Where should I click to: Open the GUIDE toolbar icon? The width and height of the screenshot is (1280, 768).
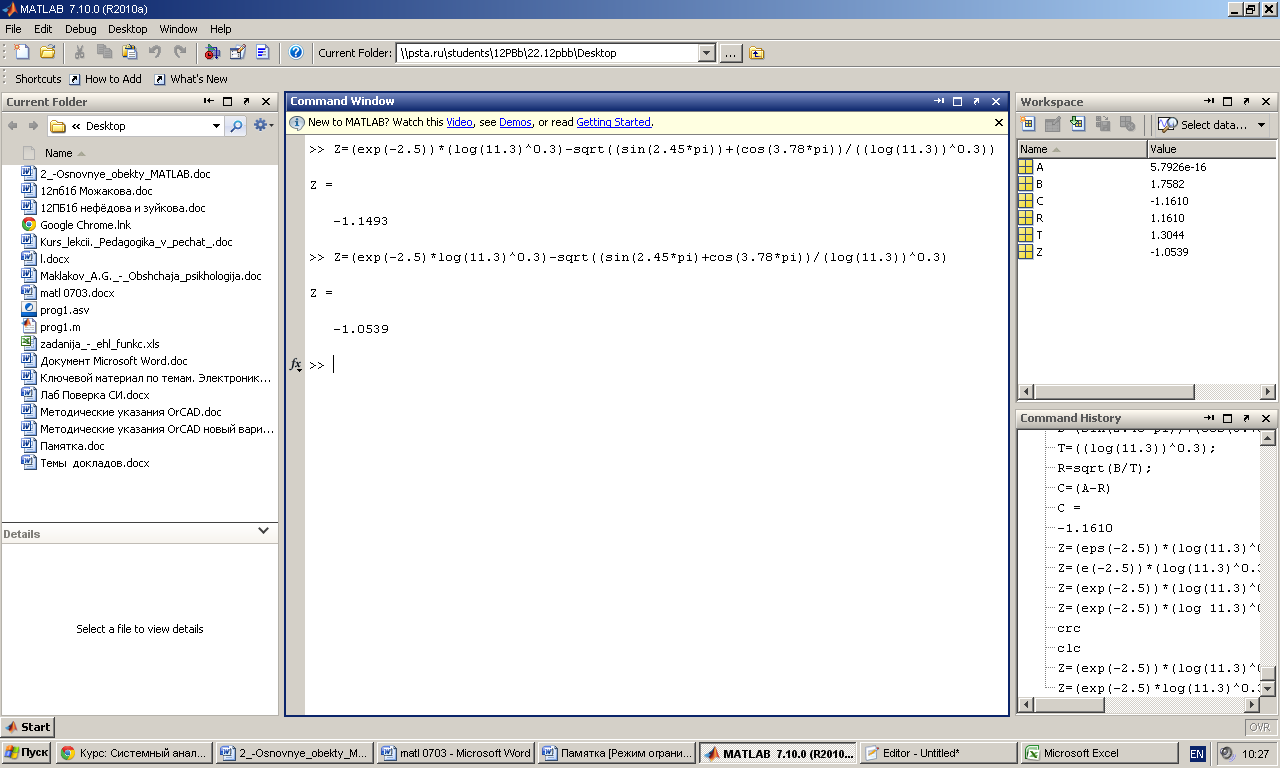tap(238, 53)
